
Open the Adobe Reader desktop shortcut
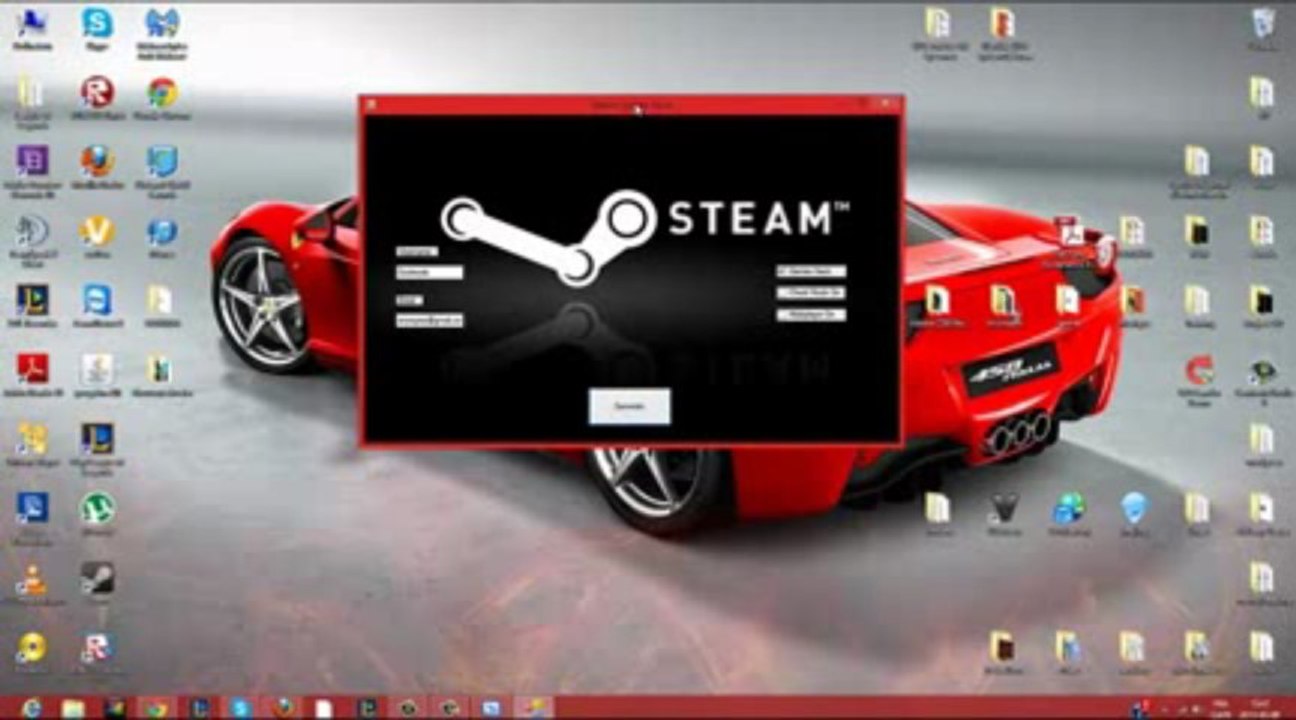pyautogui.click(x=32, y=368)
